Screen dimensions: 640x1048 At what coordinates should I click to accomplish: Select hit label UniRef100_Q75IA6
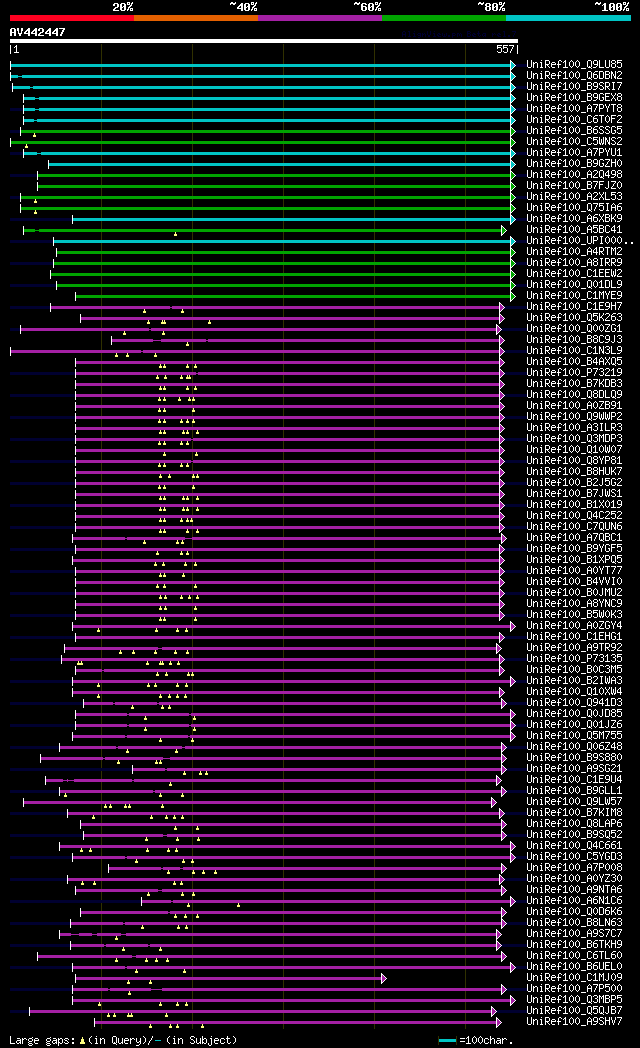(574, 208)
